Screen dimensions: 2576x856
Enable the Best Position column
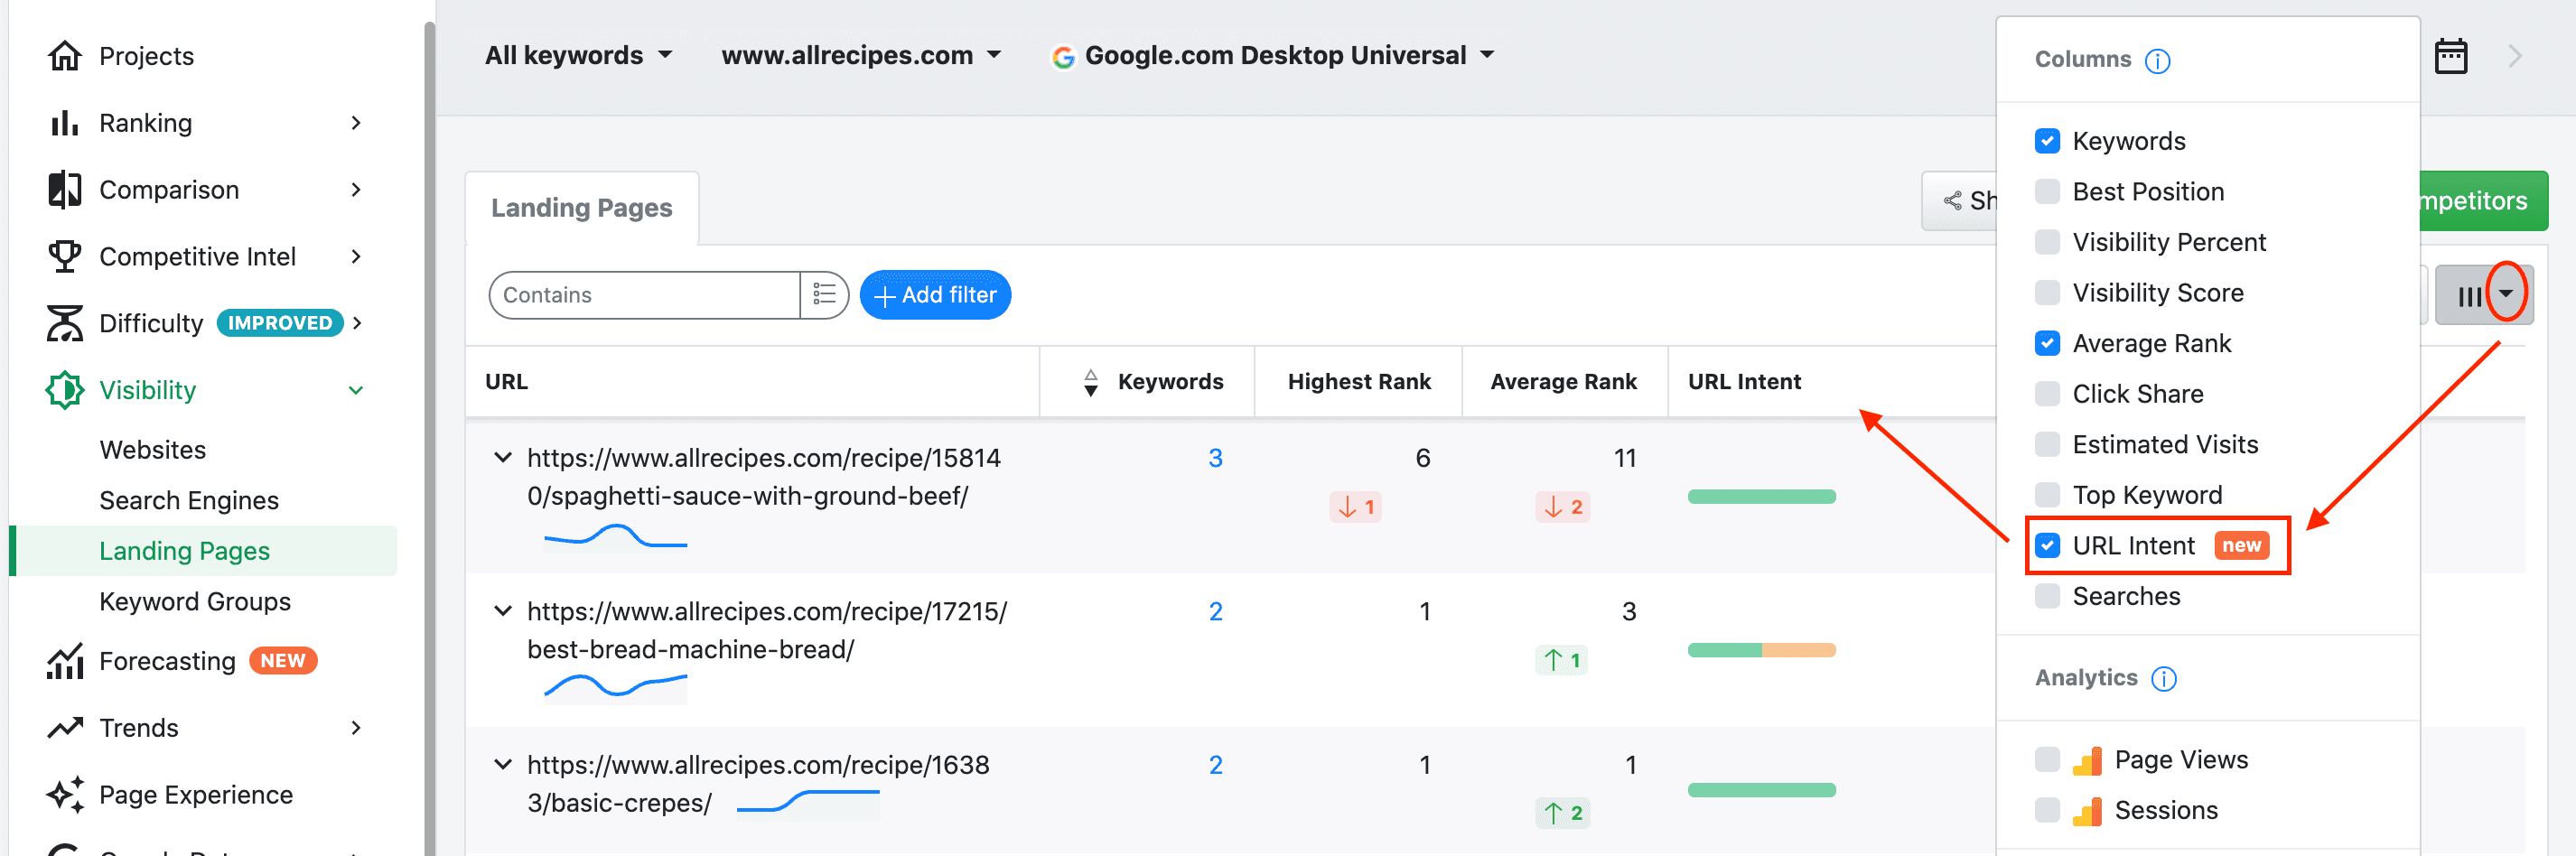[x=2047, y=192]
